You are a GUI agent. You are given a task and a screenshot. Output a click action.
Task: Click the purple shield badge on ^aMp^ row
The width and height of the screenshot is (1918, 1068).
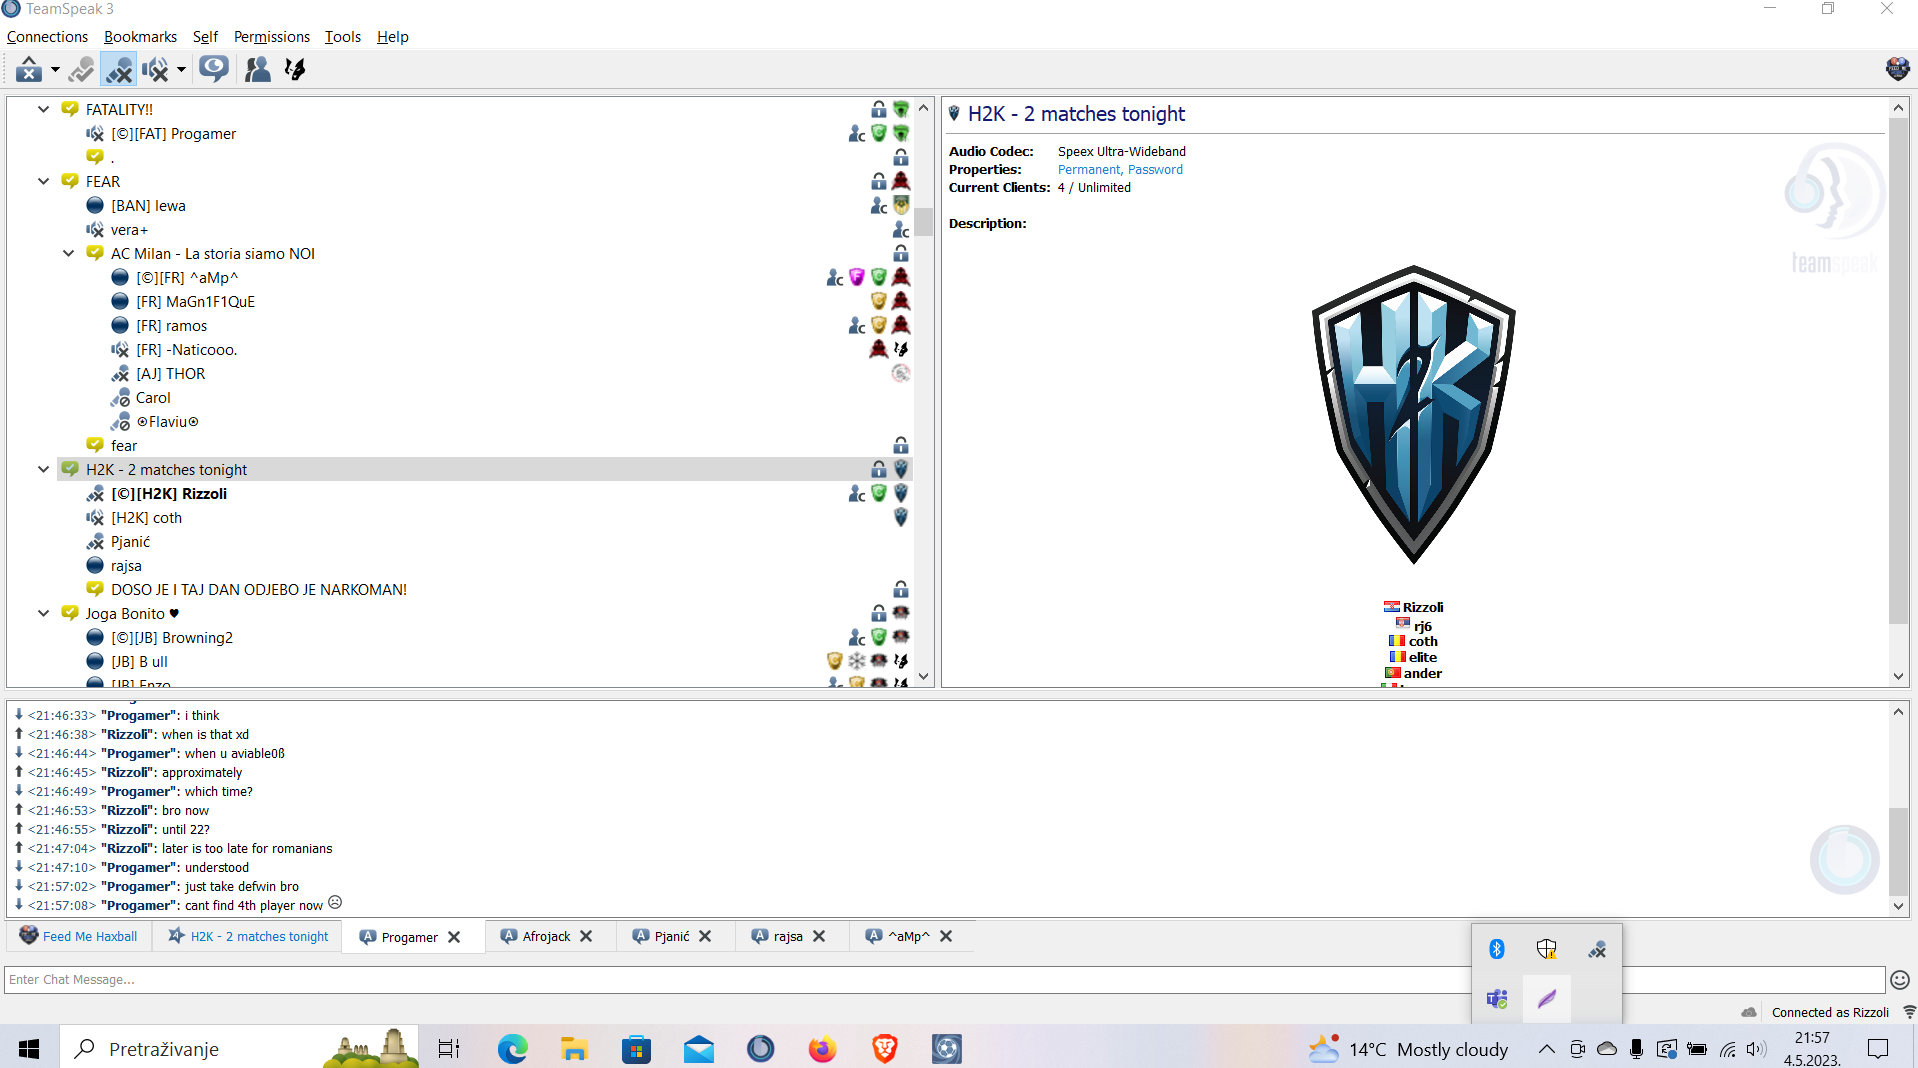click(856, 277)
